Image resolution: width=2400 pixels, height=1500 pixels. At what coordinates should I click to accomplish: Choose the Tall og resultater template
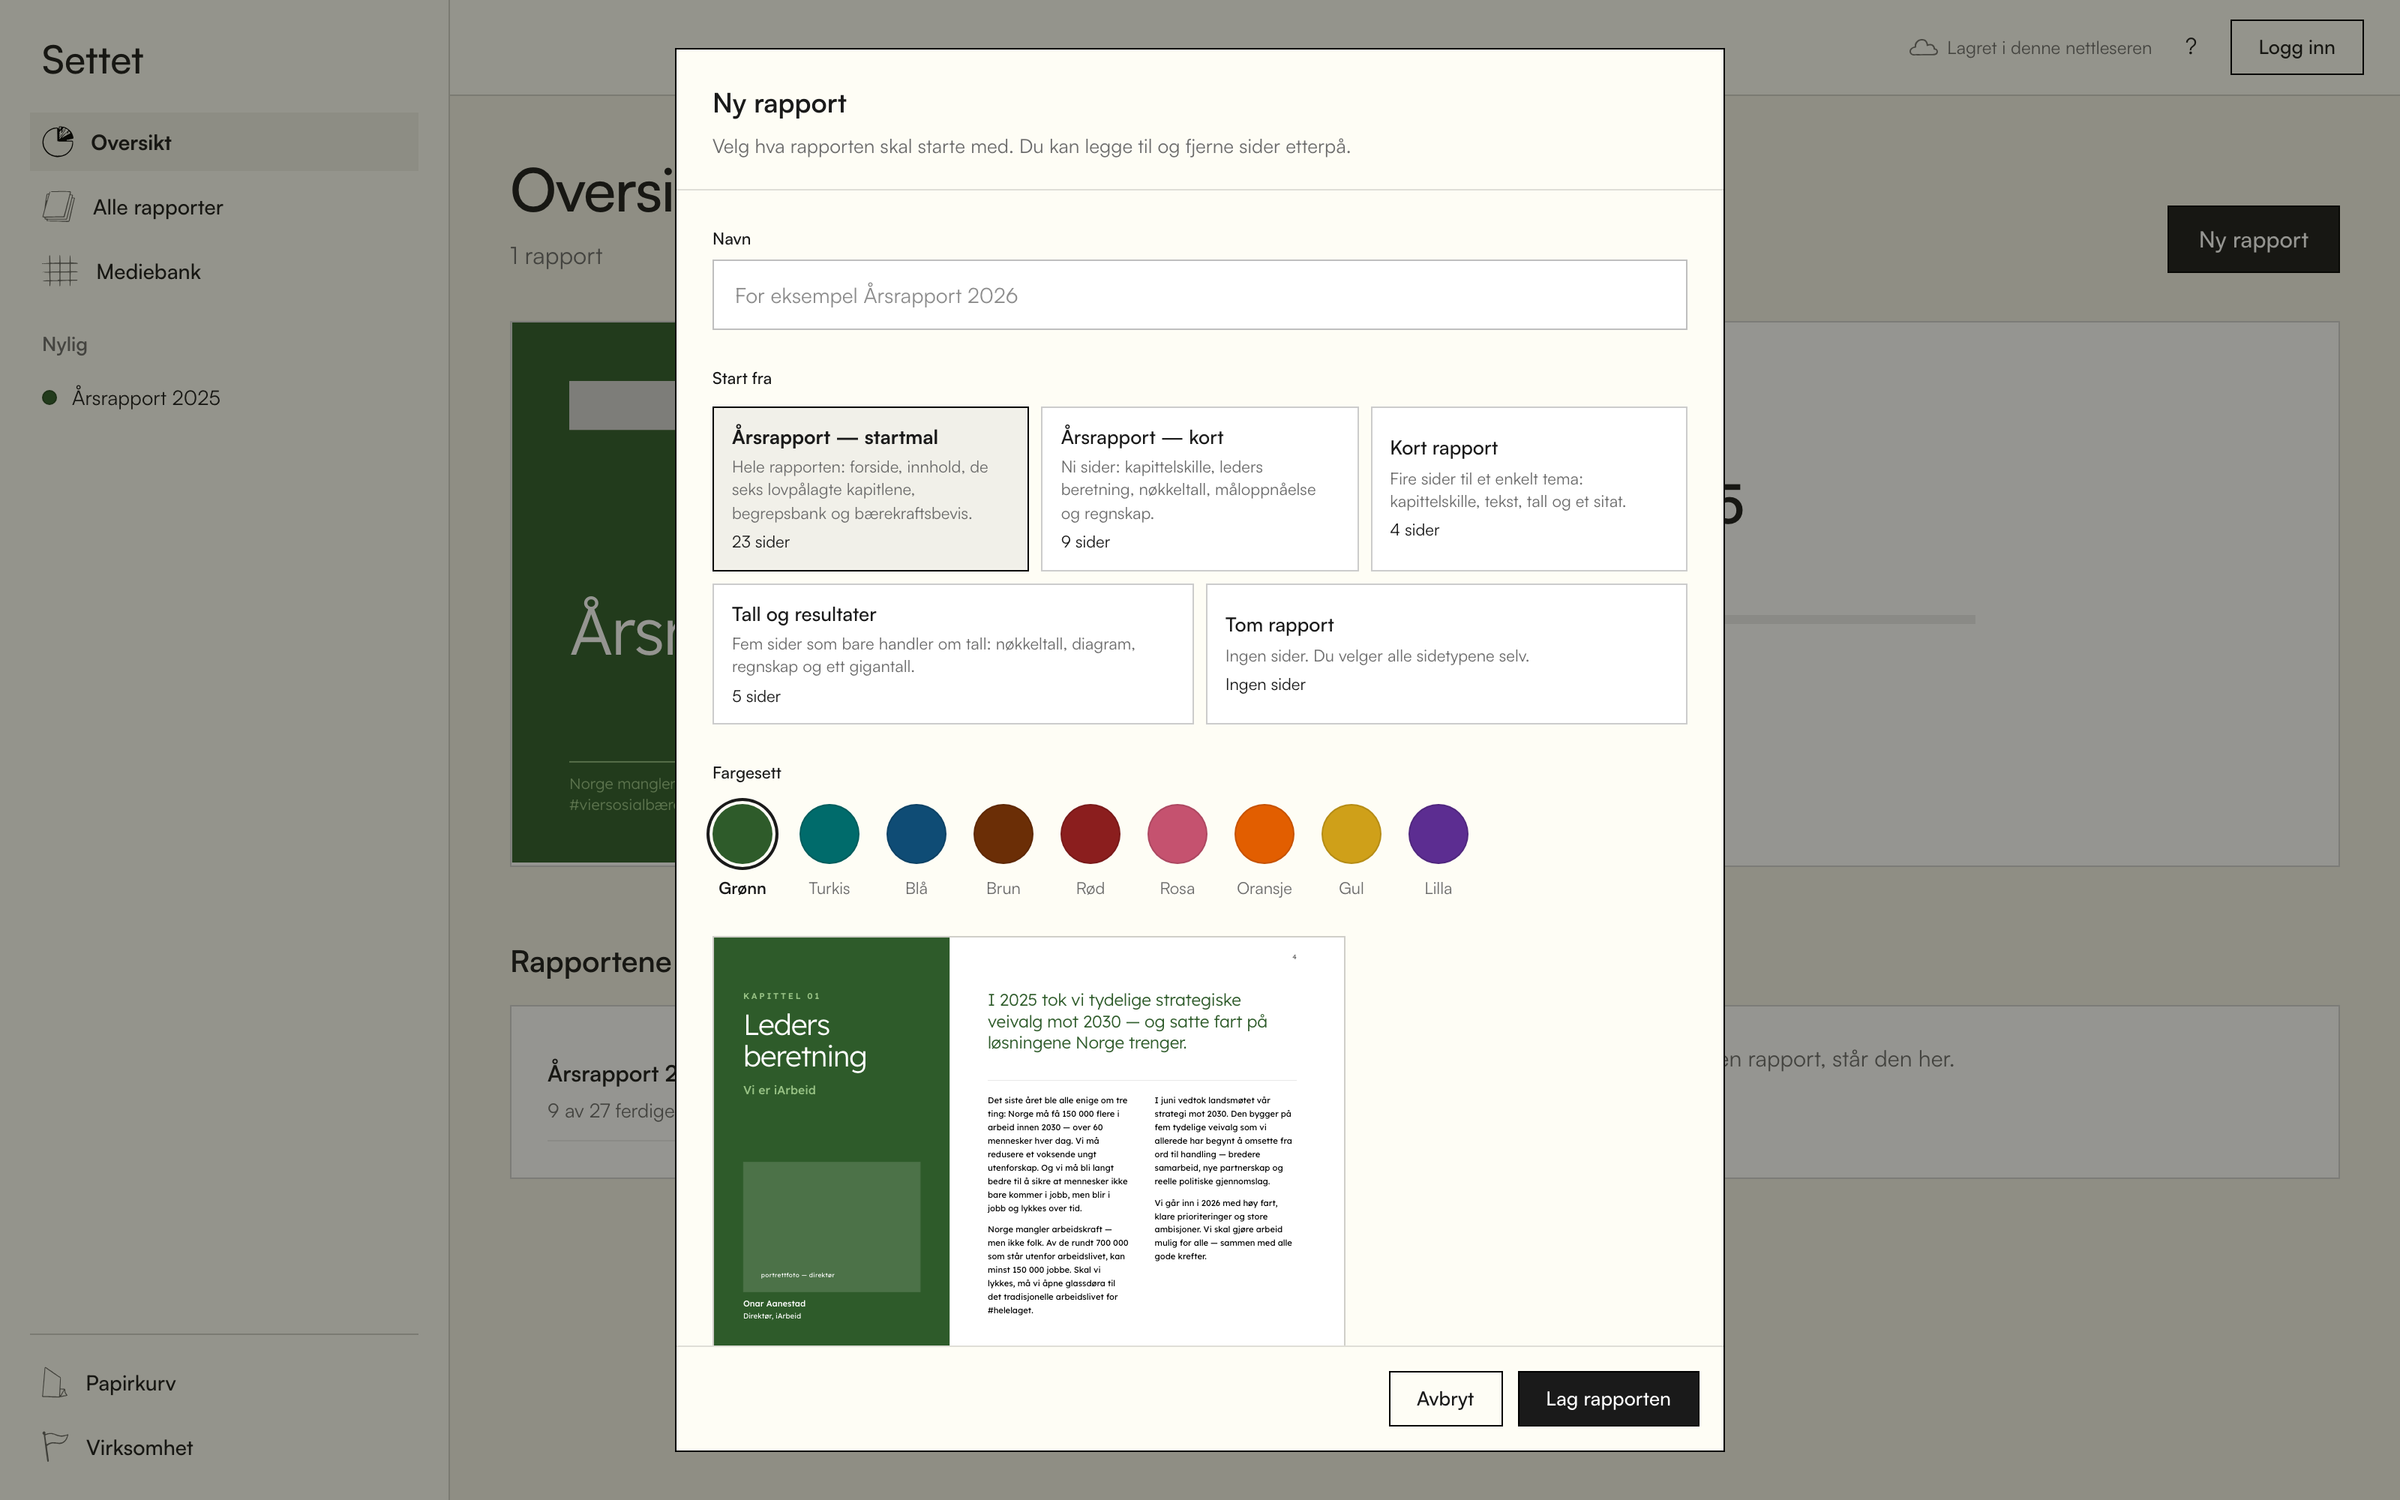(x=952, y=654)
